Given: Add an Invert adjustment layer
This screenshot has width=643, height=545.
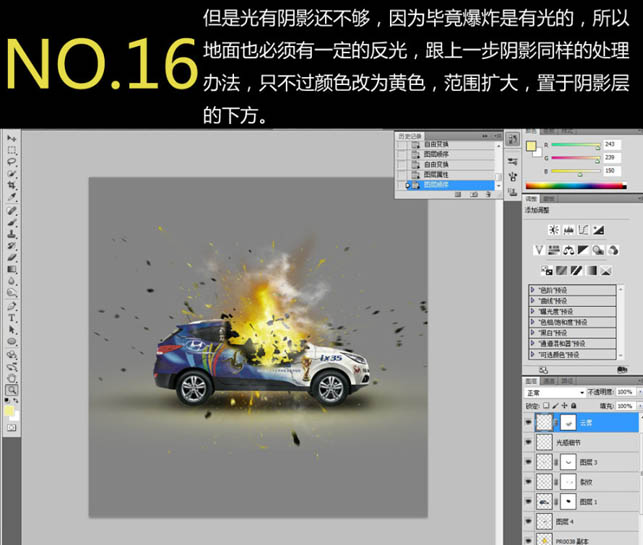Looking at the screenshot, I should [x=547, y=270].
